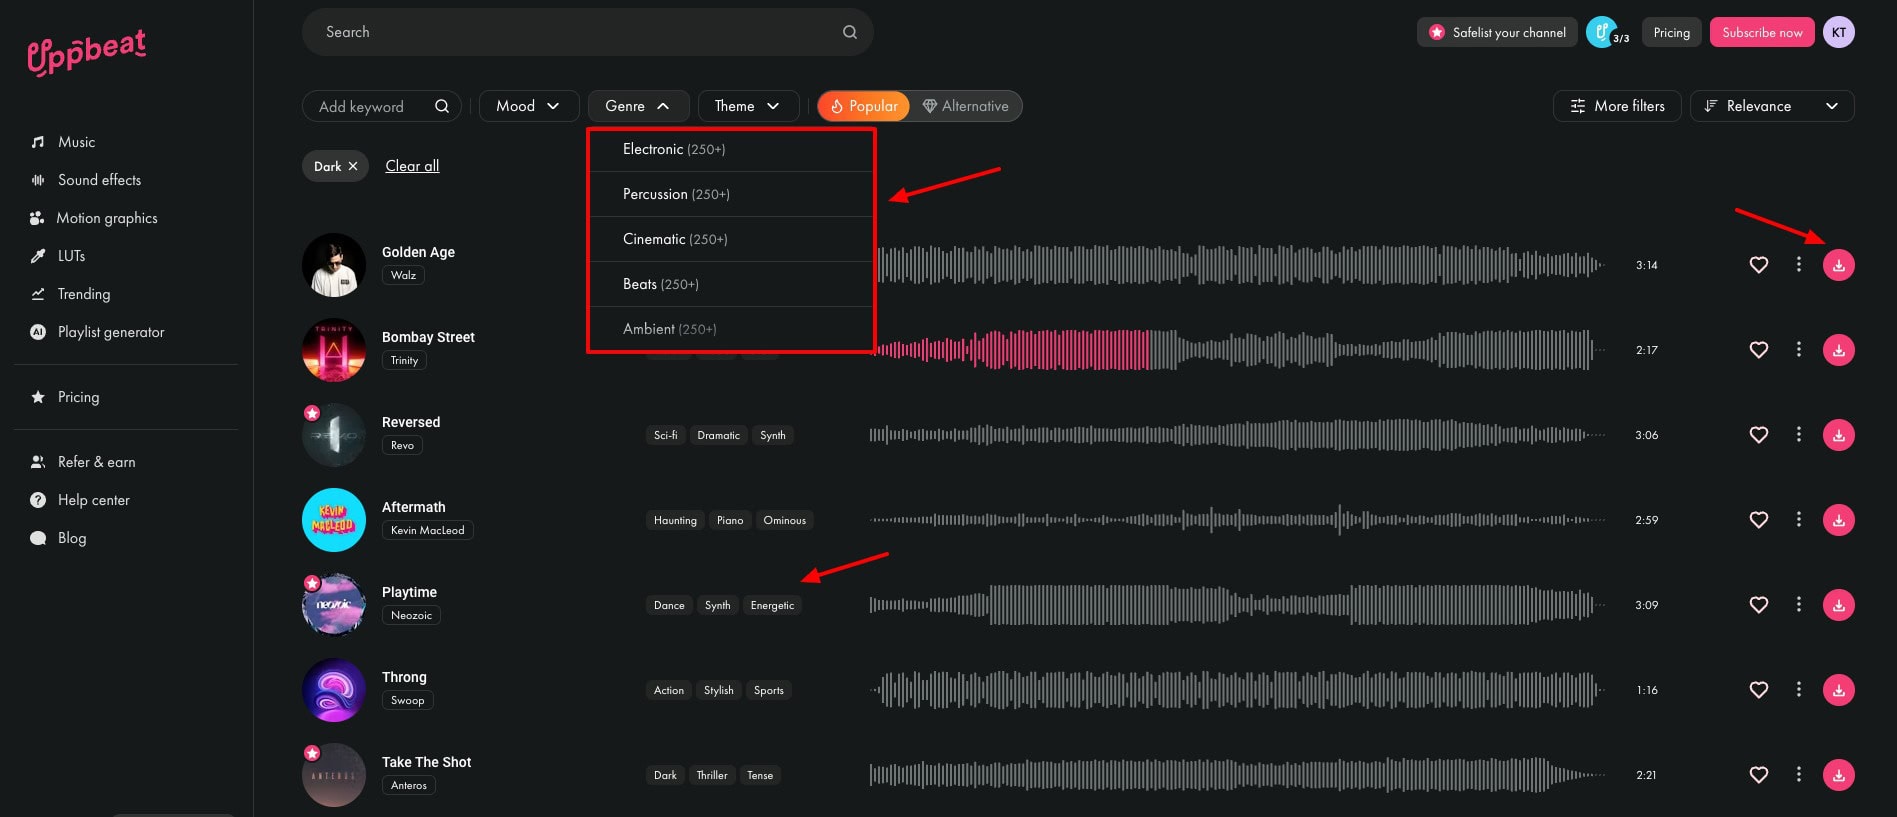
Task: Open the Theme dropdown
Action: (x=747, y=106)
